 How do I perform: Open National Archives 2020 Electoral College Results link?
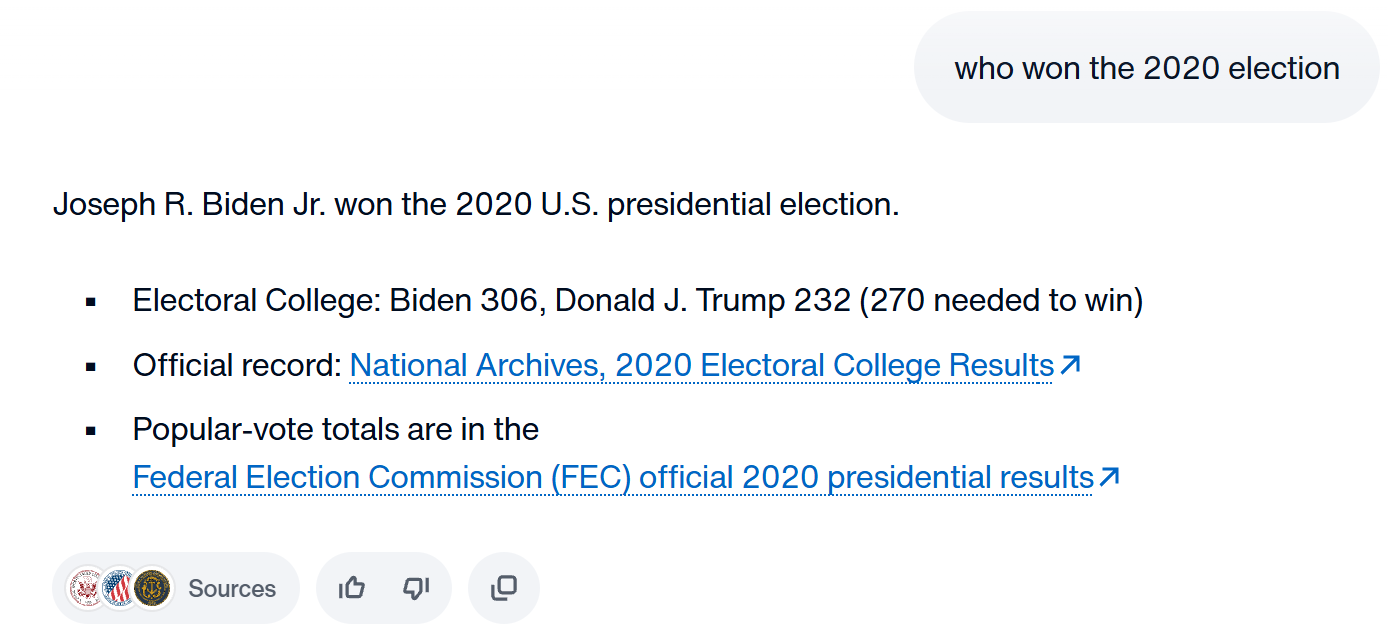701,366
